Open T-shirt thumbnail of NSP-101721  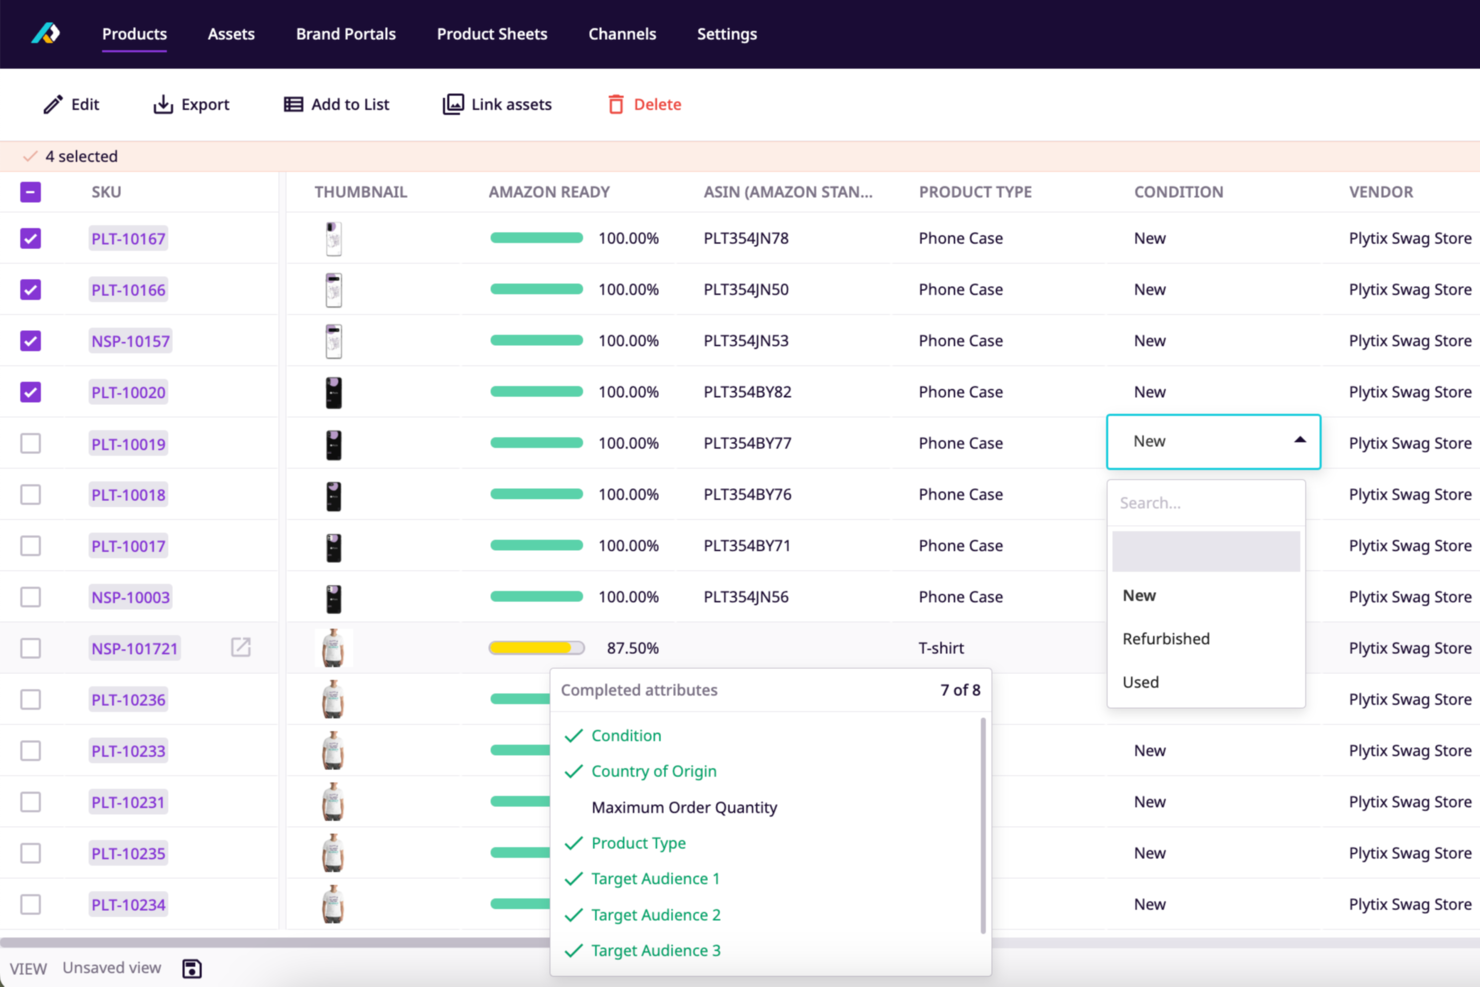tap(333, 648)
